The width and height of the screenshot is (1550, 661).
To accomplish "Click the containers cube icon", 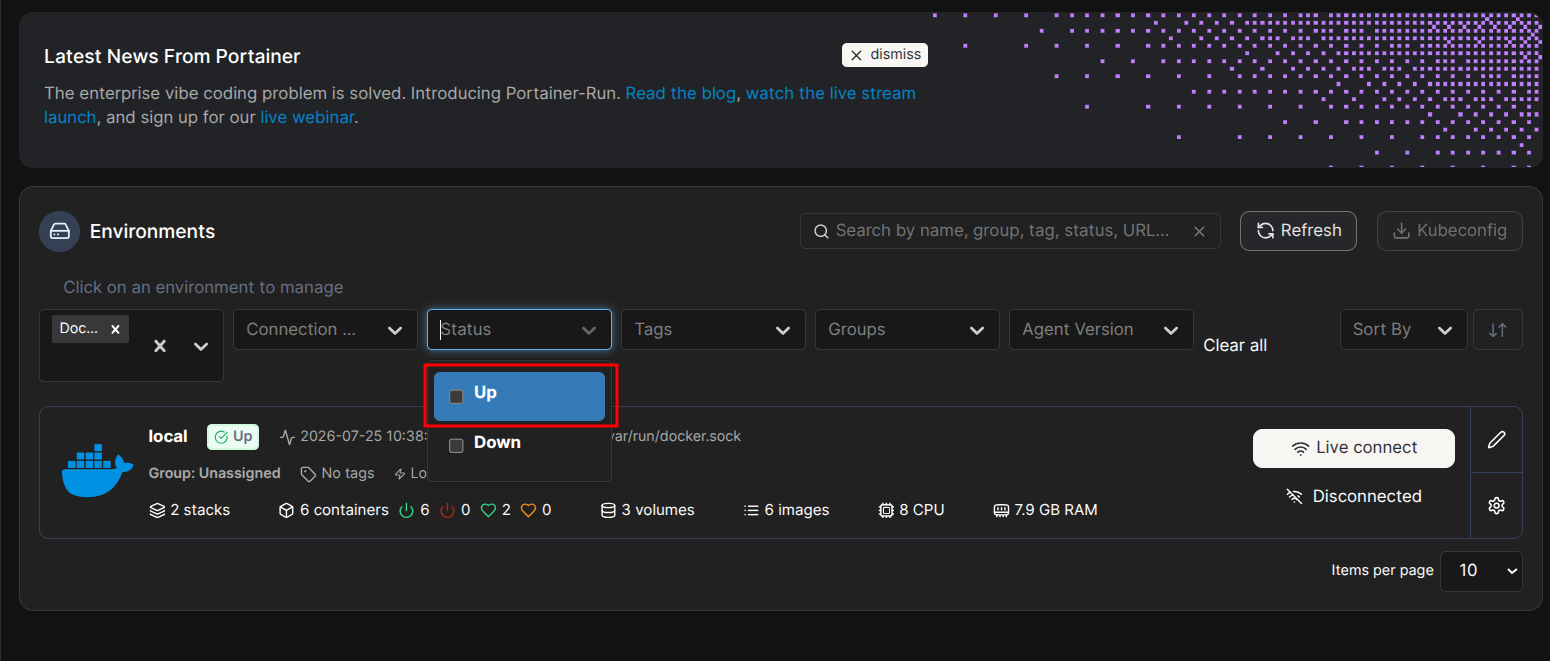I will [x=286, y=510].
